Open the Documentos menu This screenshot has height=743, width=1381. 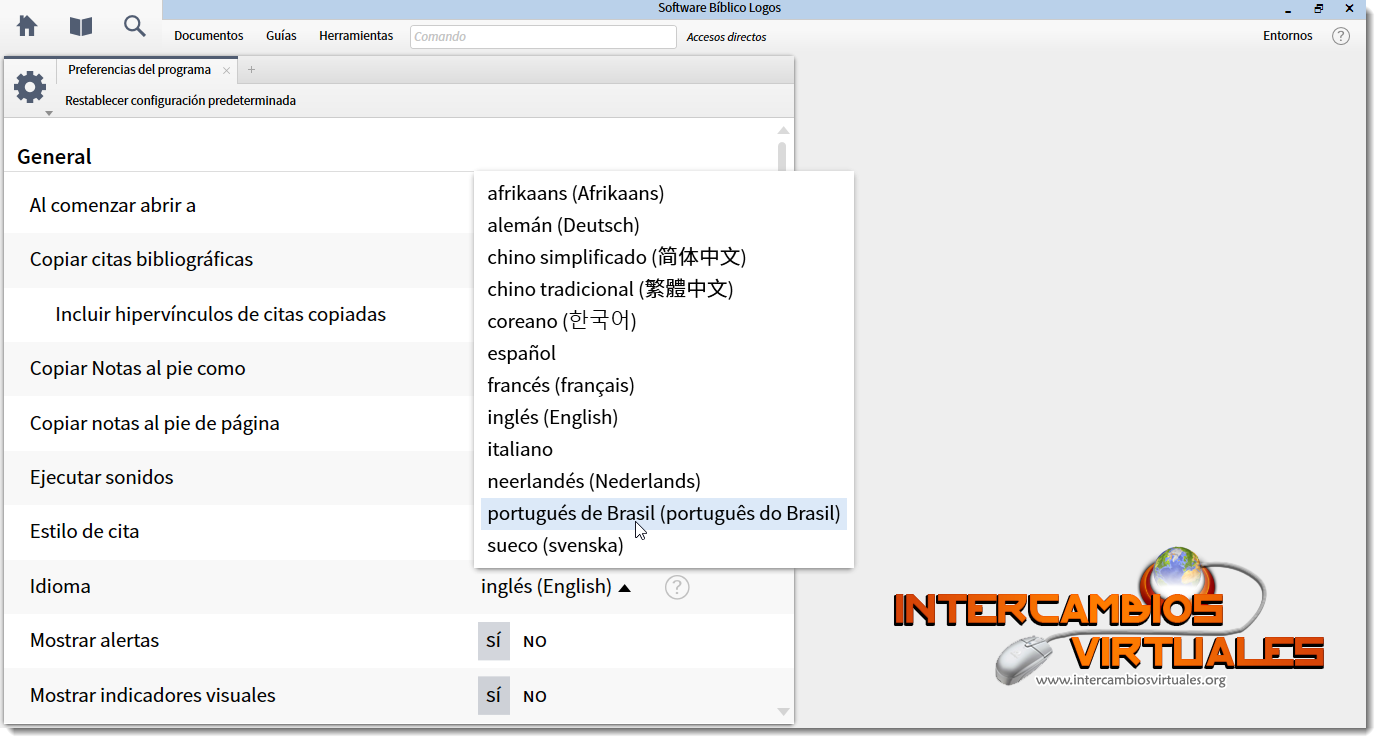click(x=209, y=36)
